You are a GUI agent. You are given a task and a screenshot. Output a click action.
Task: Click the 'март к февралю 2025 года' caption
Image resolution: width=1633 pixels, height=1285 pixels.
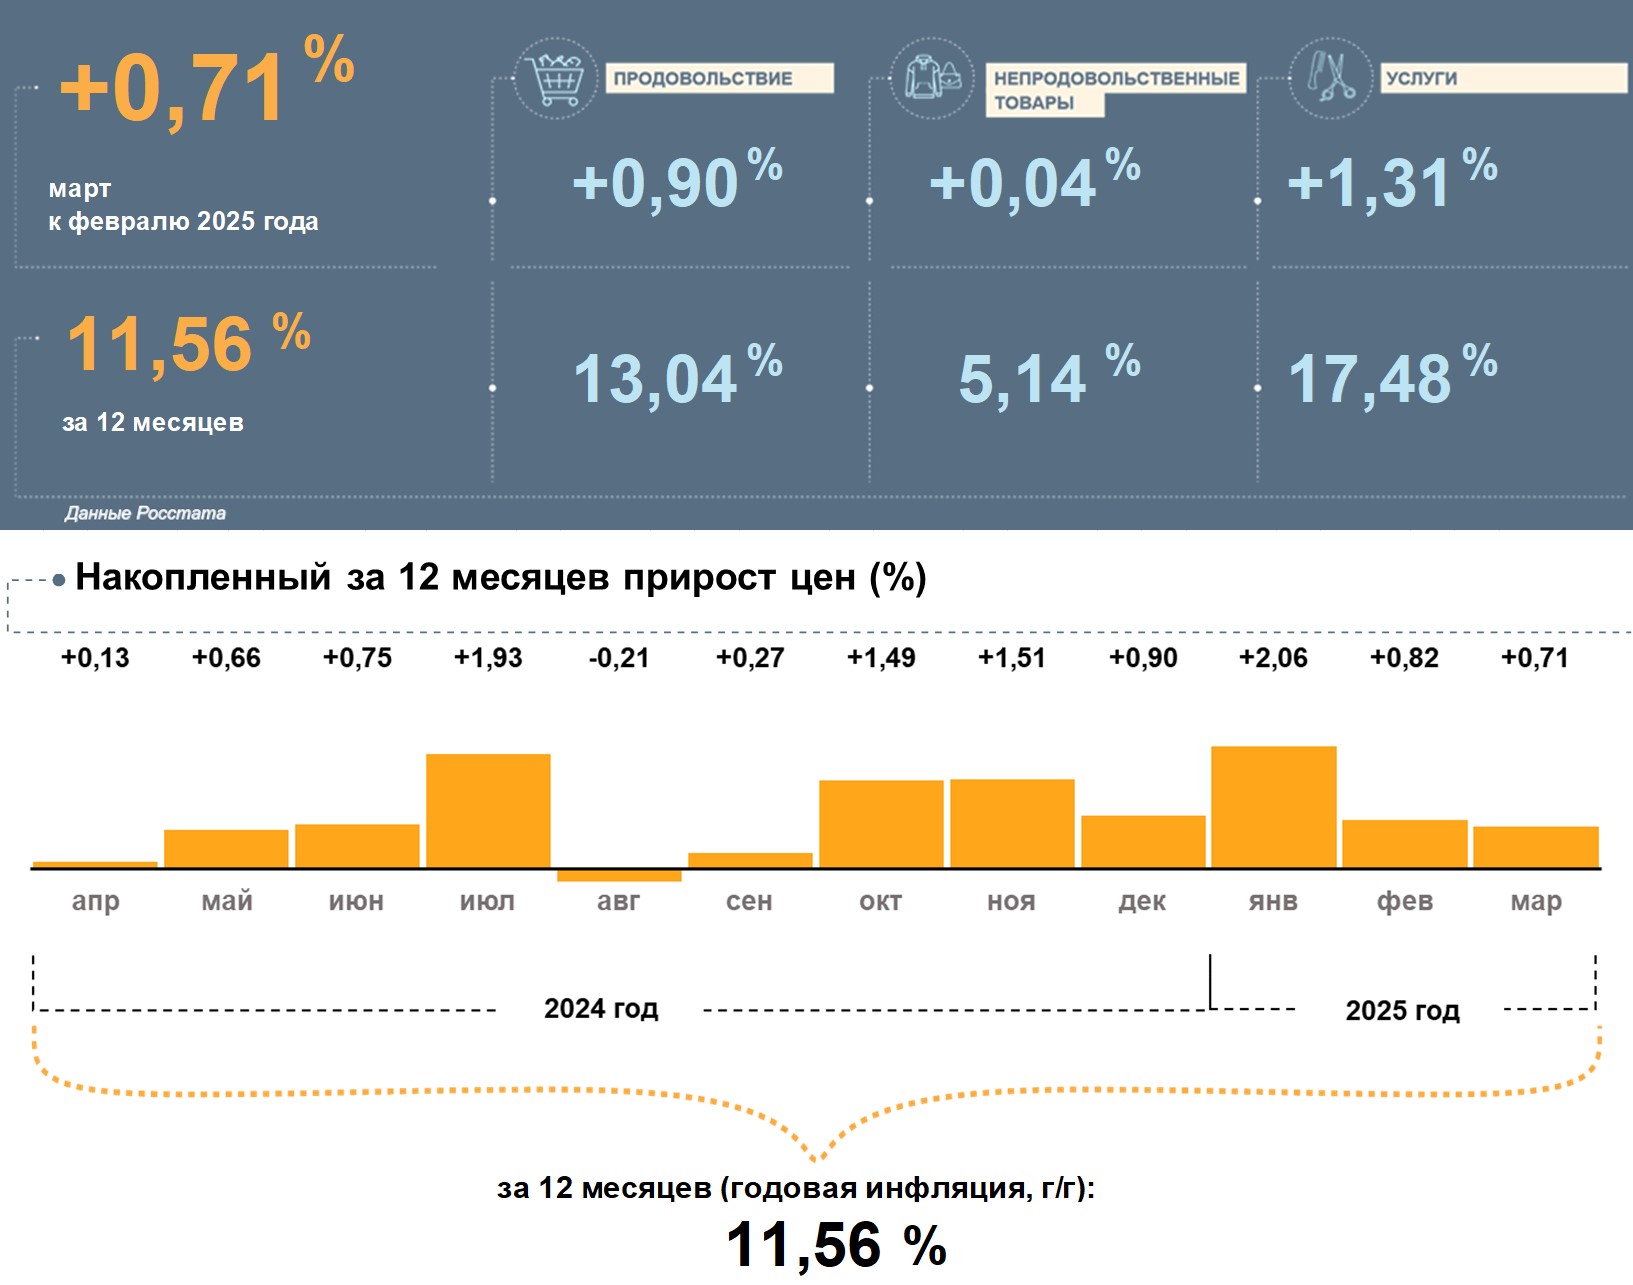pyautogui.click(x=184, y=205)
